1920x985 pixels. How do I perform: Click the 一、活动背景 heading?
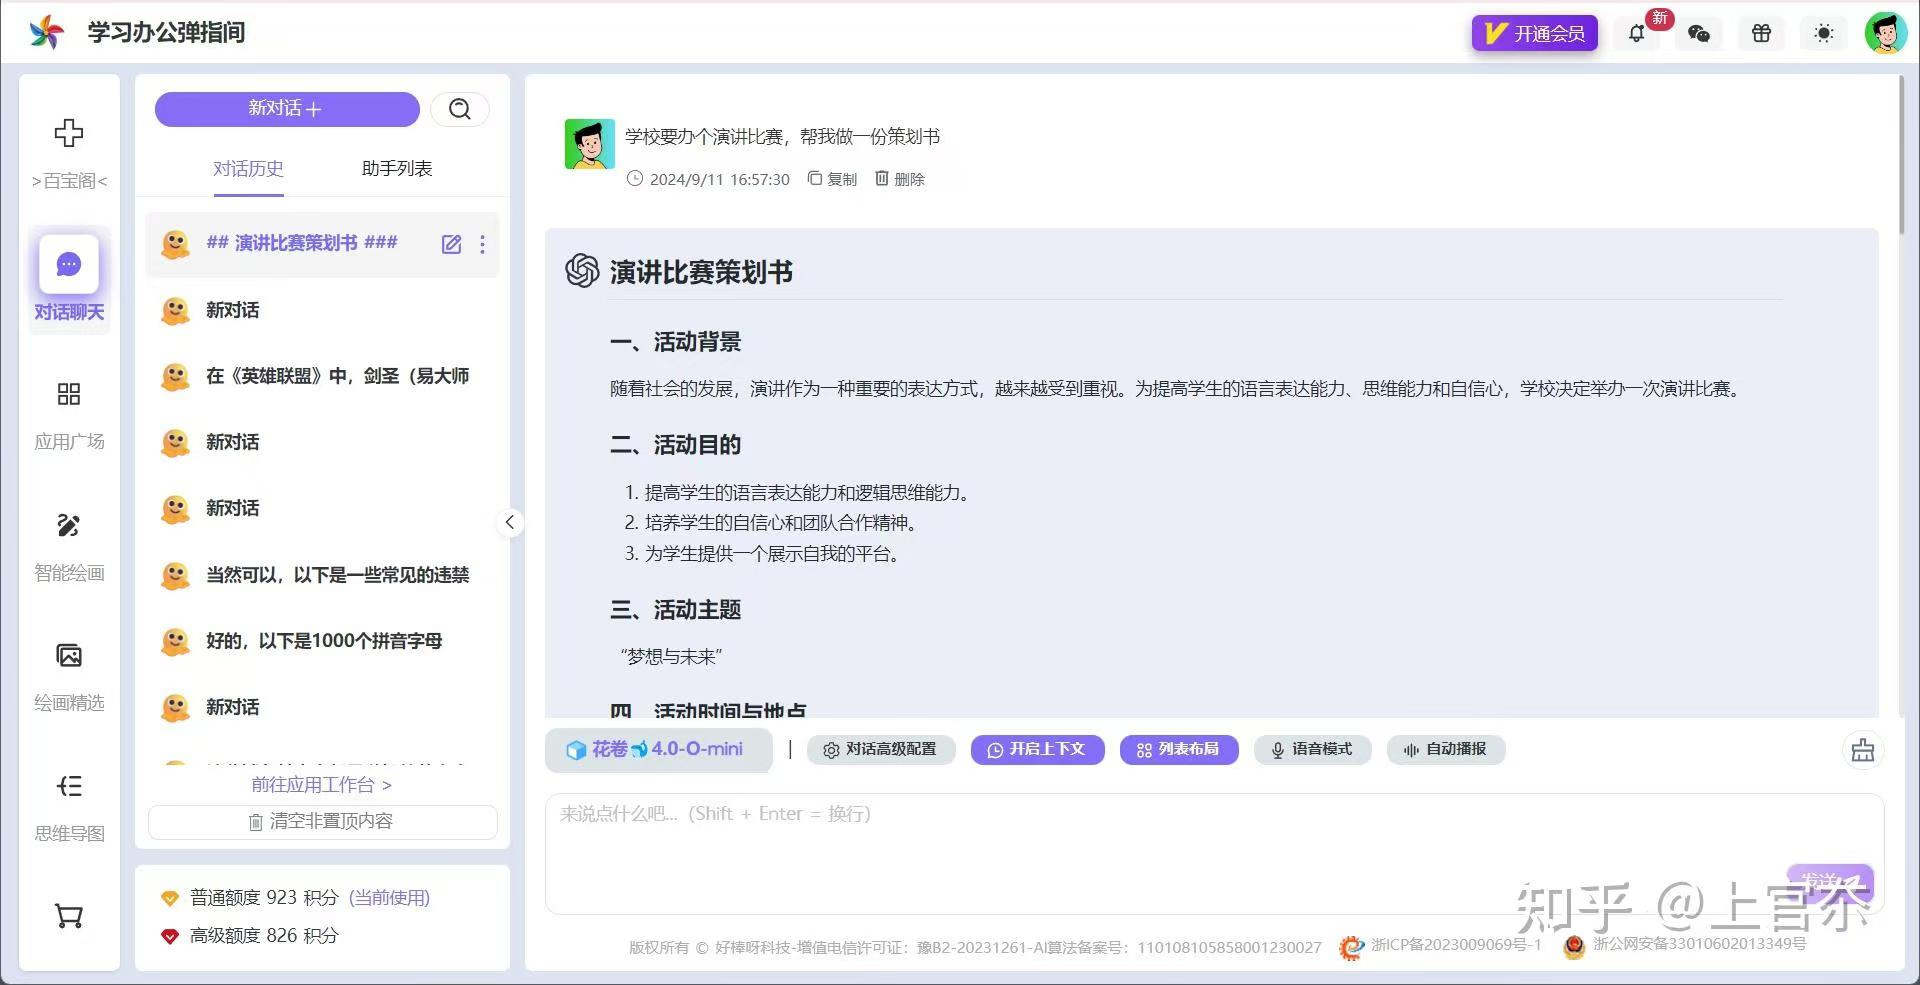click(676, 342)
